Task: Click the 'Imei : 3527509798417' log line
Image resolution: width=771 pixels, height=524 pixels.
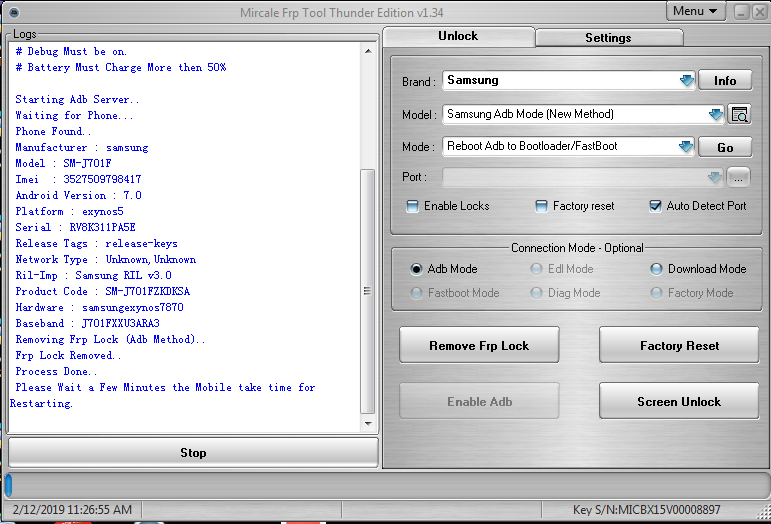Action: [78, 179]
